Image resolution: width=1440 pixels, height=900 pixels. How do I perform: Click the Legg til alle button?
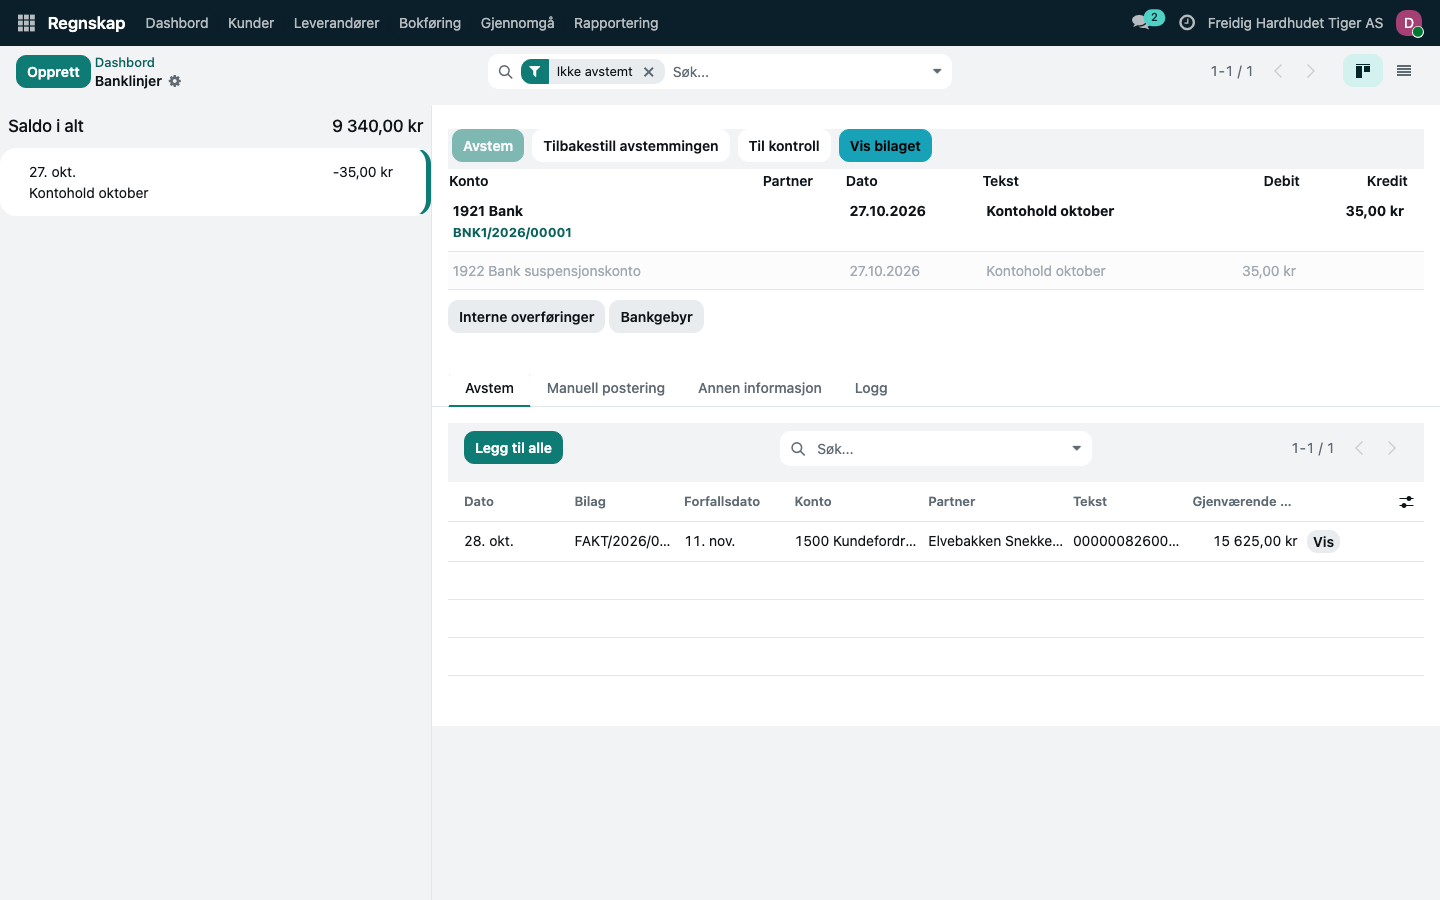pos(513,448)
